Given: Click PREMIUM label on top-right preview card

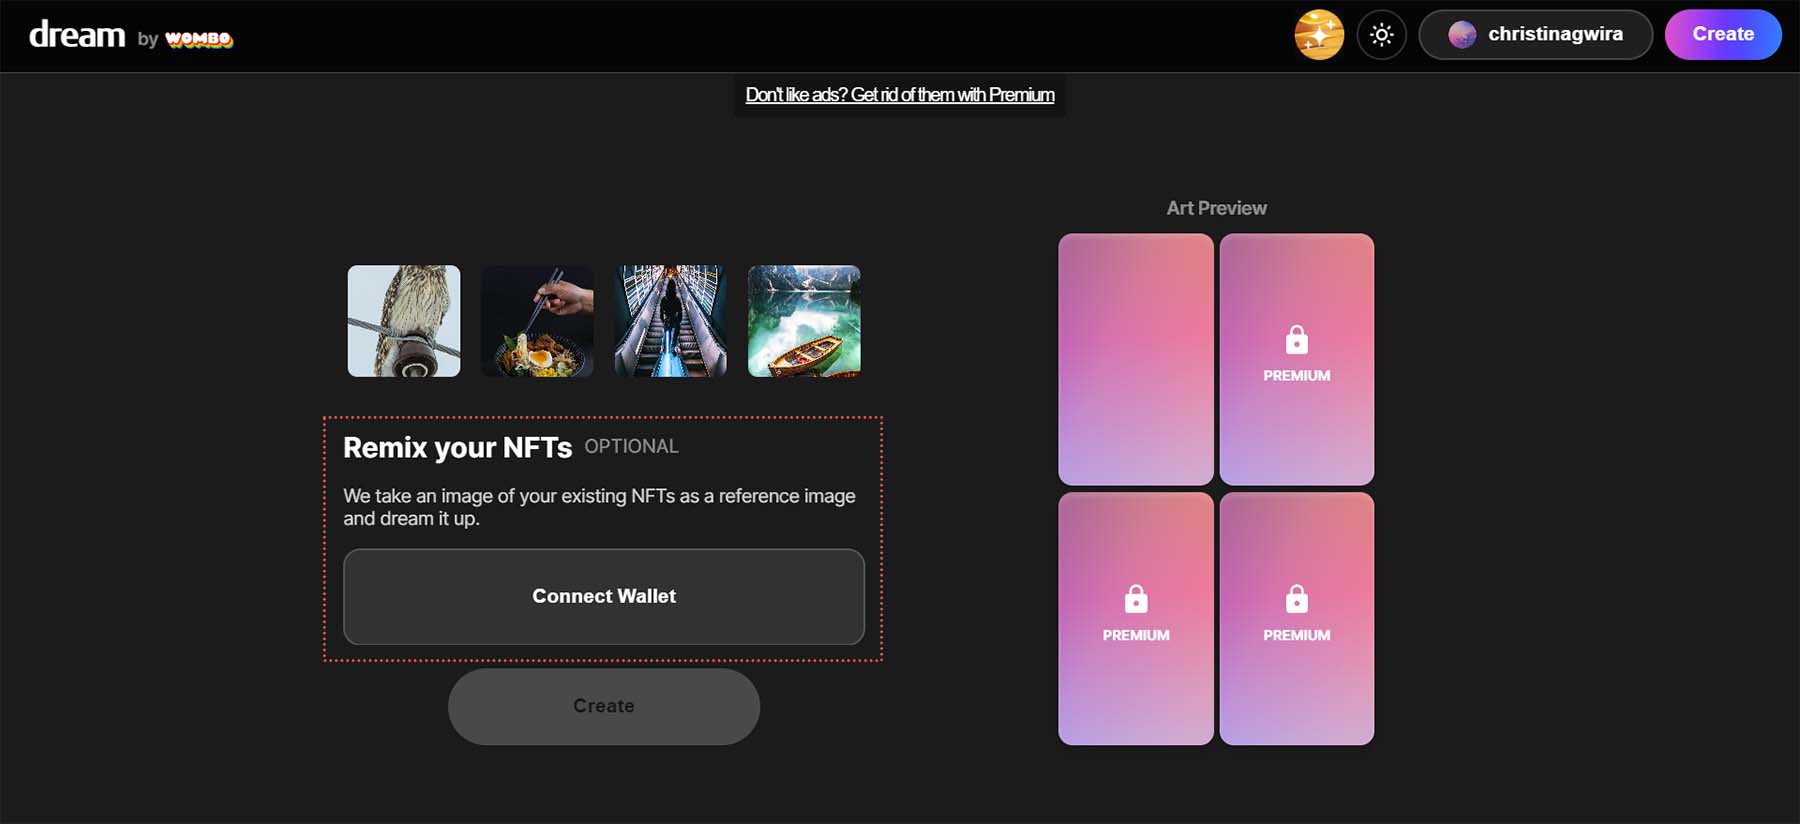Looking at the screenshot, I should pyautogui.click(x=1297, y=376).
